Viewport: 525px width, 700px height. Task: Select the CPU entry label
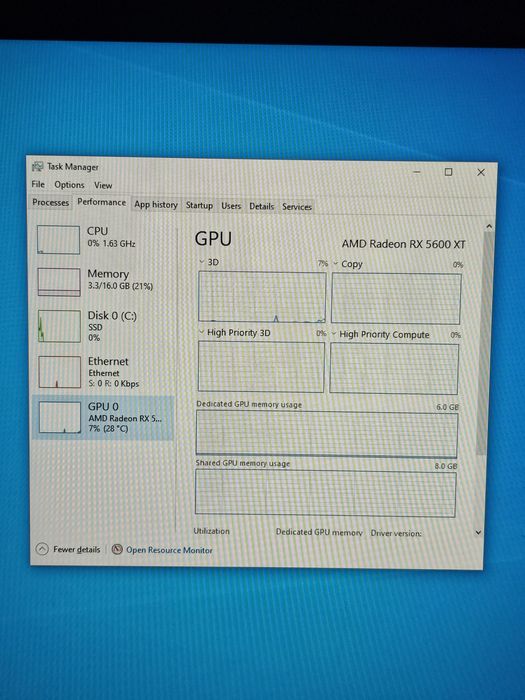[97, 231]
